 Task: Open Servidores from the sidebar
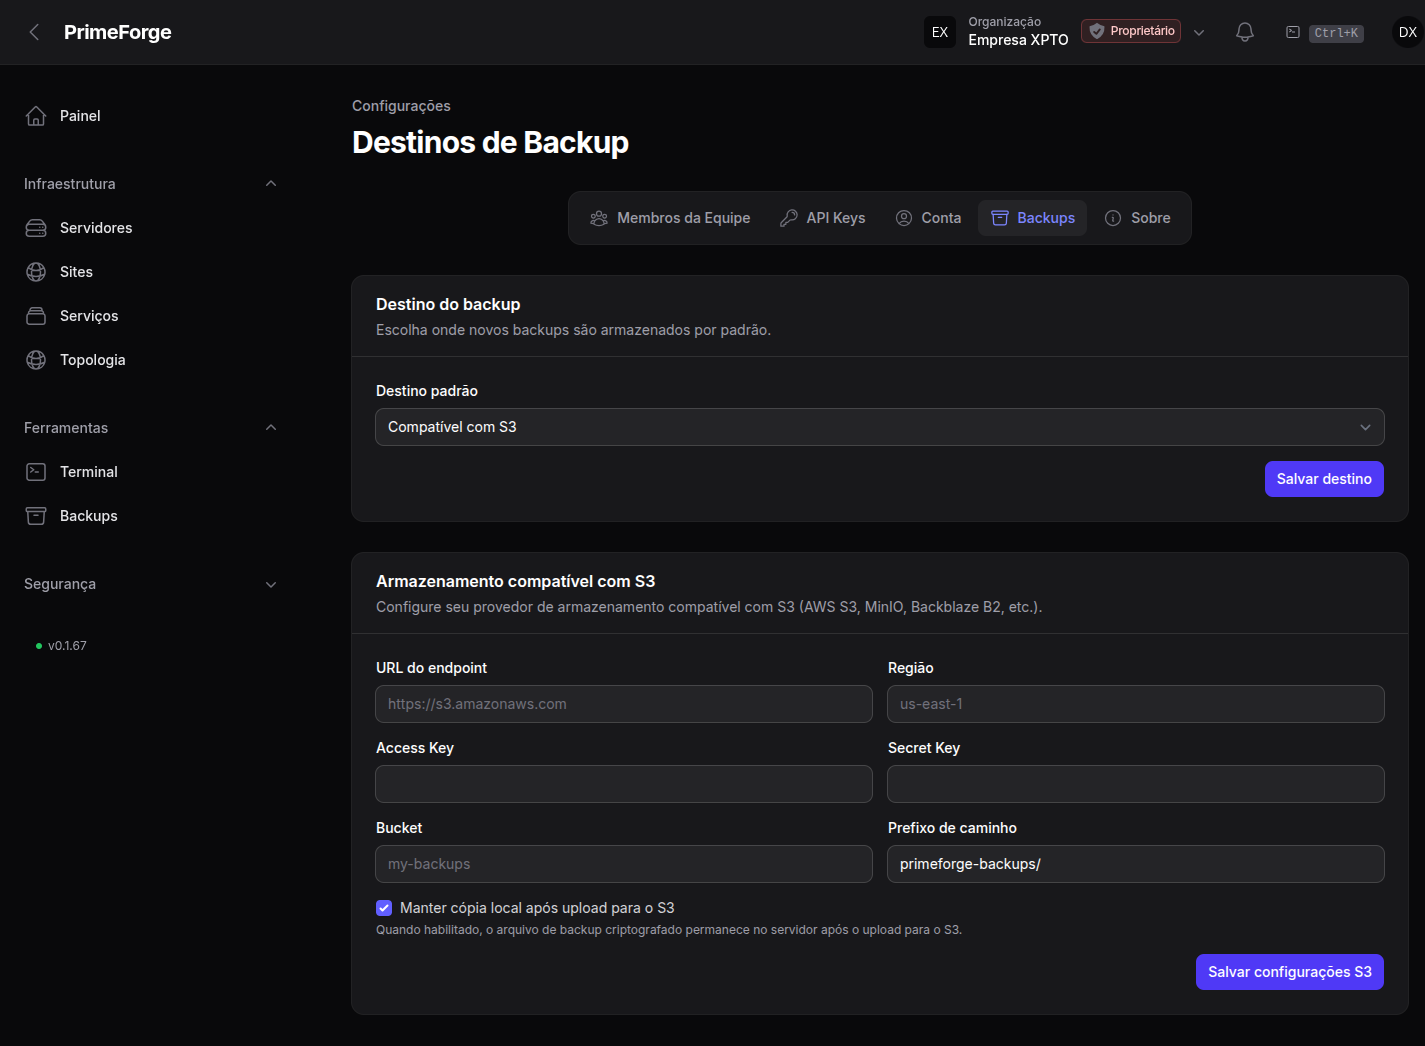tap(96, 228)
